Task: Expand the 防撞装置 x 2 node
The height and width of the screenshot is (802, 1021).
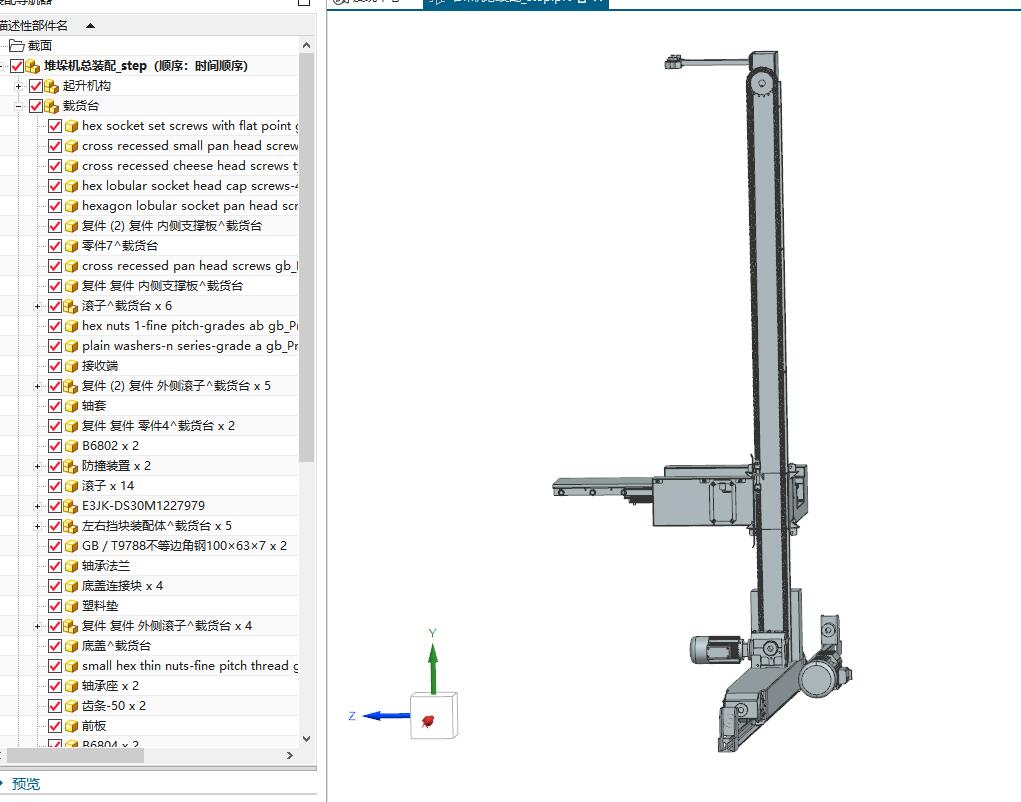Action: click(x=37, y=466)
